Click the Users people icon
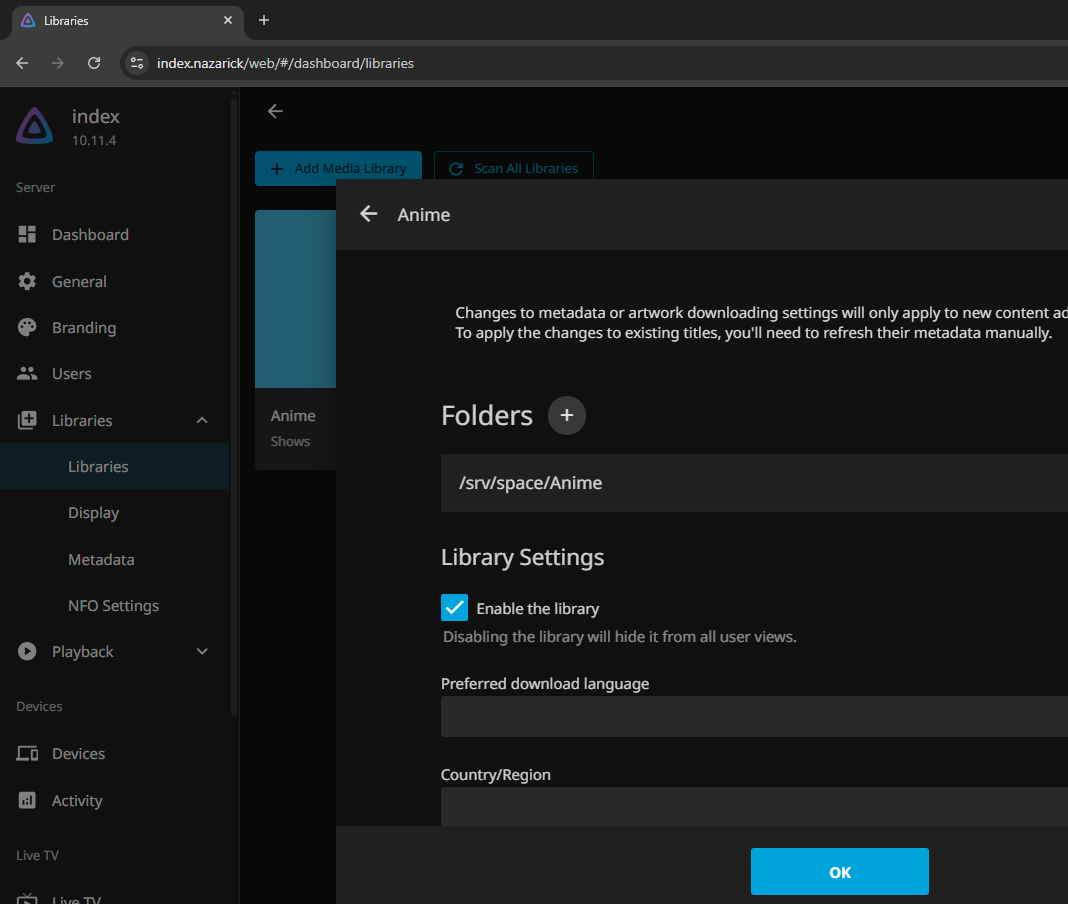Image resolution: width=1068 pixels, height=904 pixels. (x=27, y=373)
